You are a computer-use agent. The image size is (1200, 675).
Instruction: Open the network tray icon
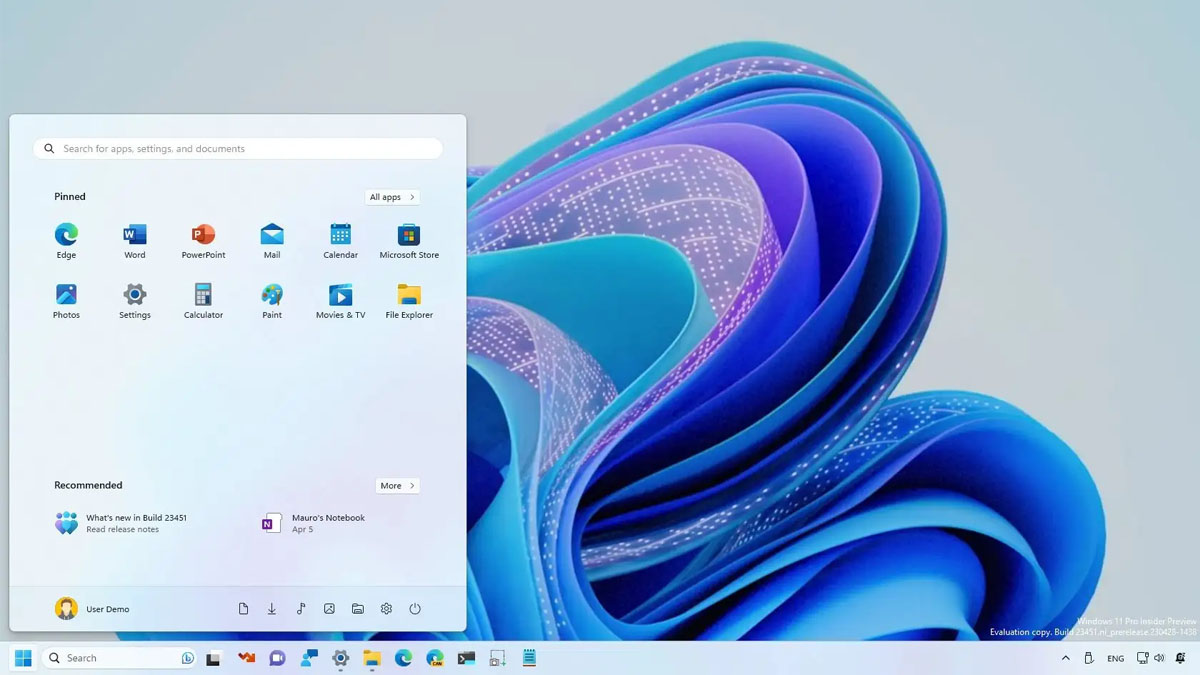click(1142, 658)
